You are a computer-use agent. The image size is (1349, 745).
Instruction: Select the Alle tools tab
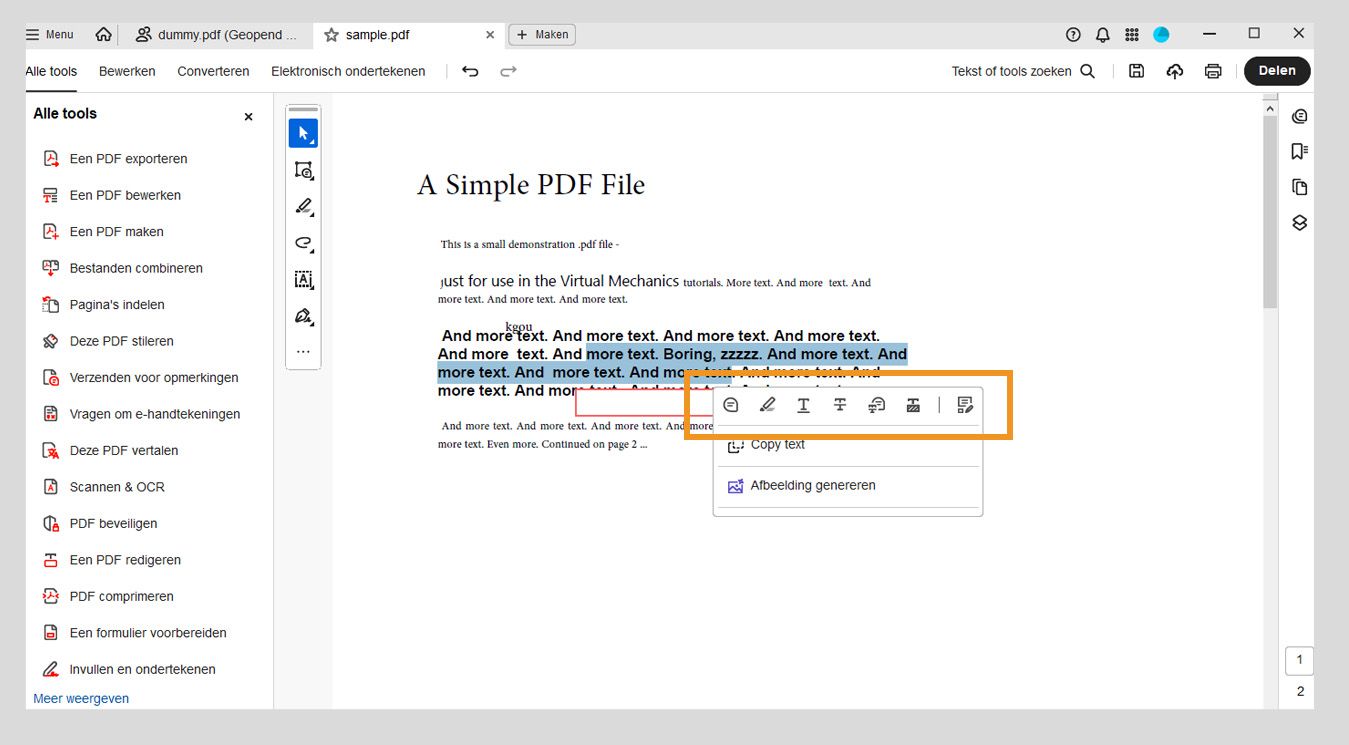click(x=51, y=71)
